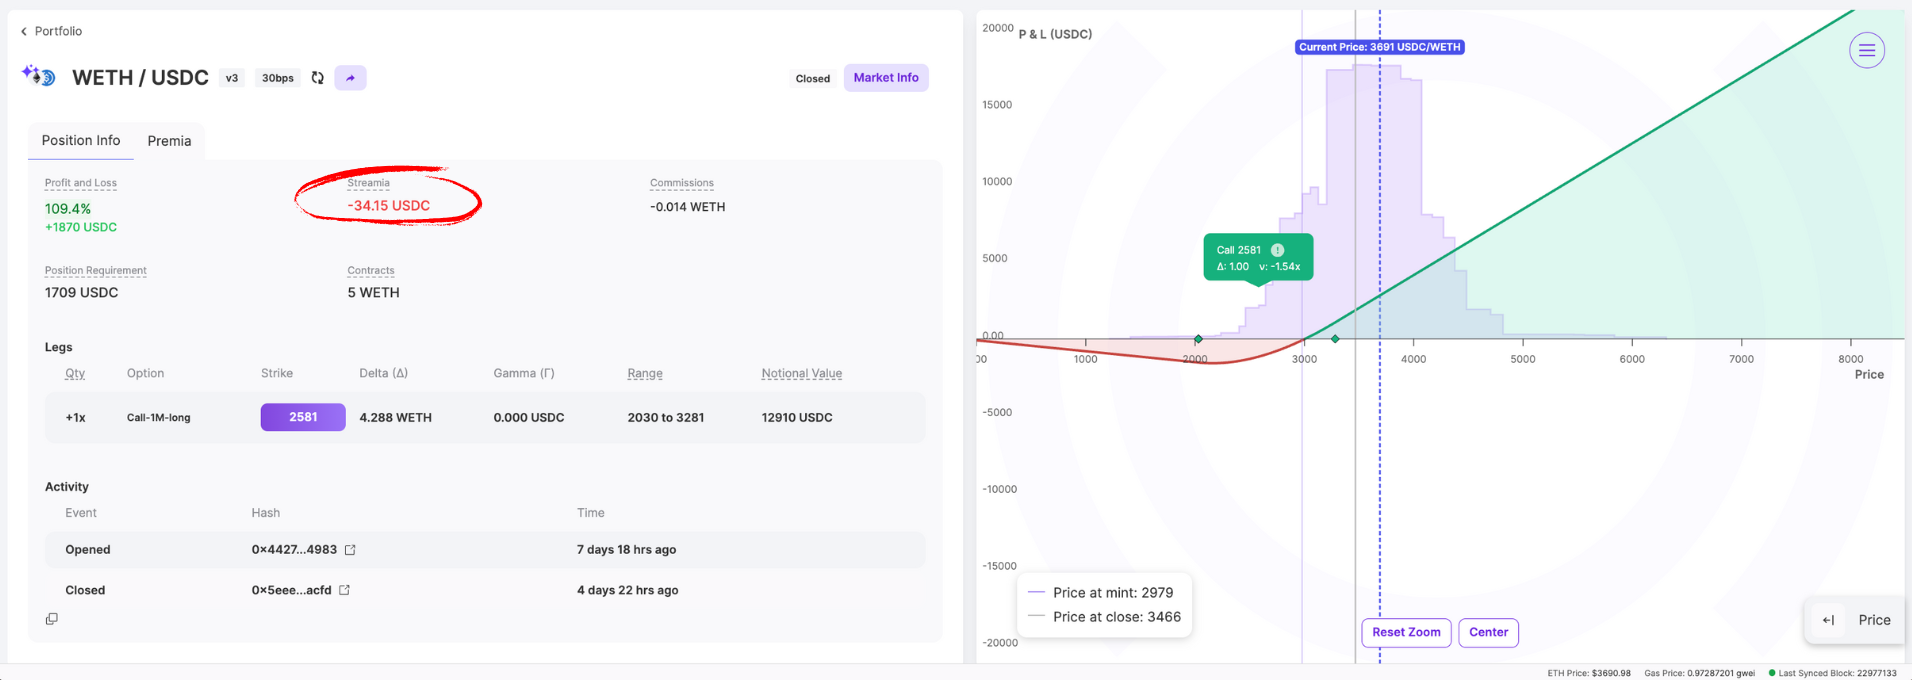Select the Call-1M-long leg option name
1912x681 pixels.
tap(158, 418)
